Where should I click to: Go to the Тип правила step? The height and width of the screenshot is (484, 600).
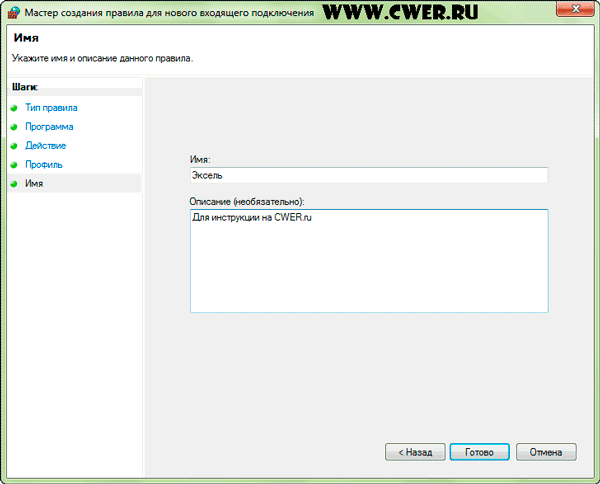coord(51,107)
